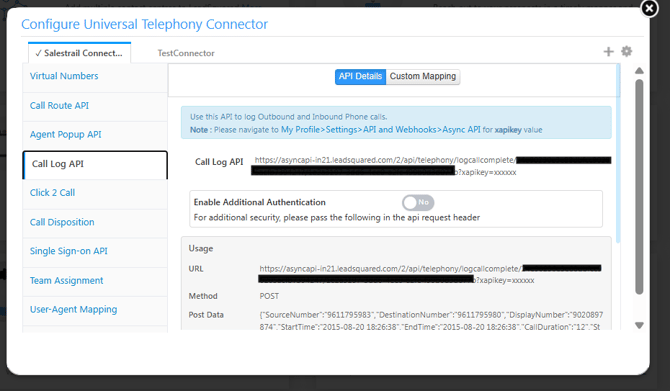
Task: Click the Call Log API URL text
Action: pos(432,166)
